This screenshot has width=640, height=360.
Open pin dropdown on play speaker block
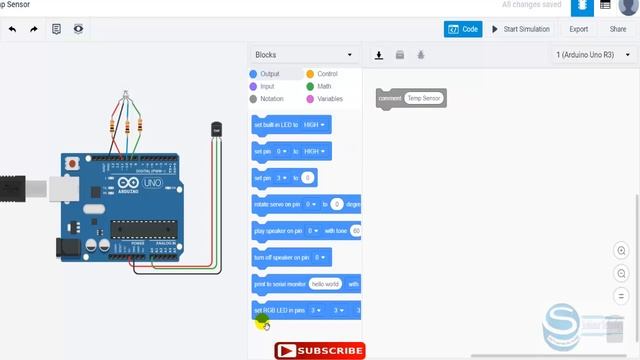313,231
